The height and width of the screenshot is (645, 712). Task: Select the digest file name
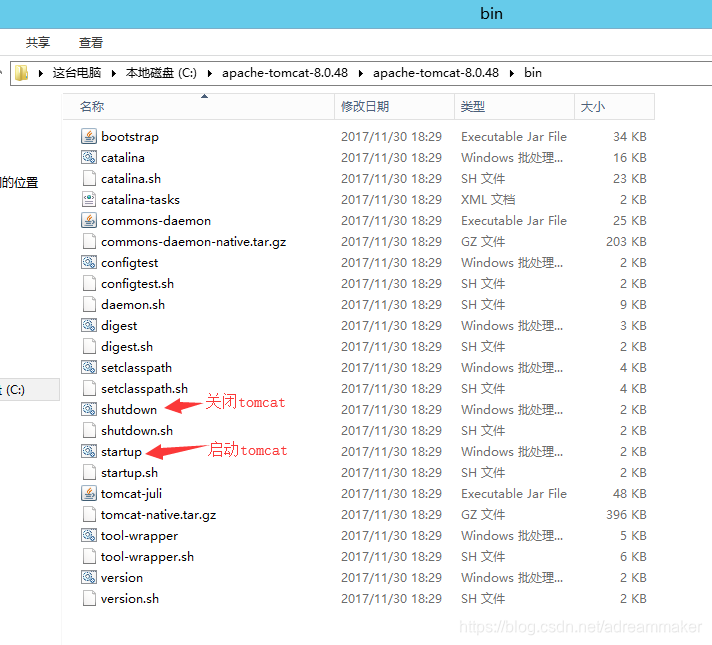pos(119,326)
